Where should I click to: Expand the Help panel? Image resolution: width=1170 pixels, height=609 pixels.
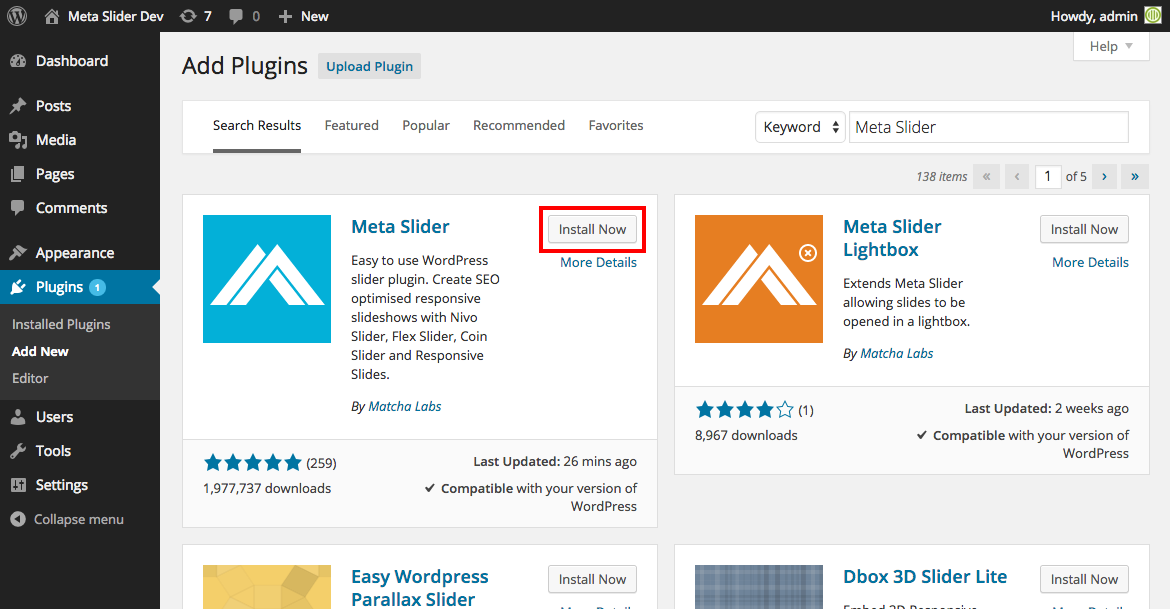[x=1111, y=46]
